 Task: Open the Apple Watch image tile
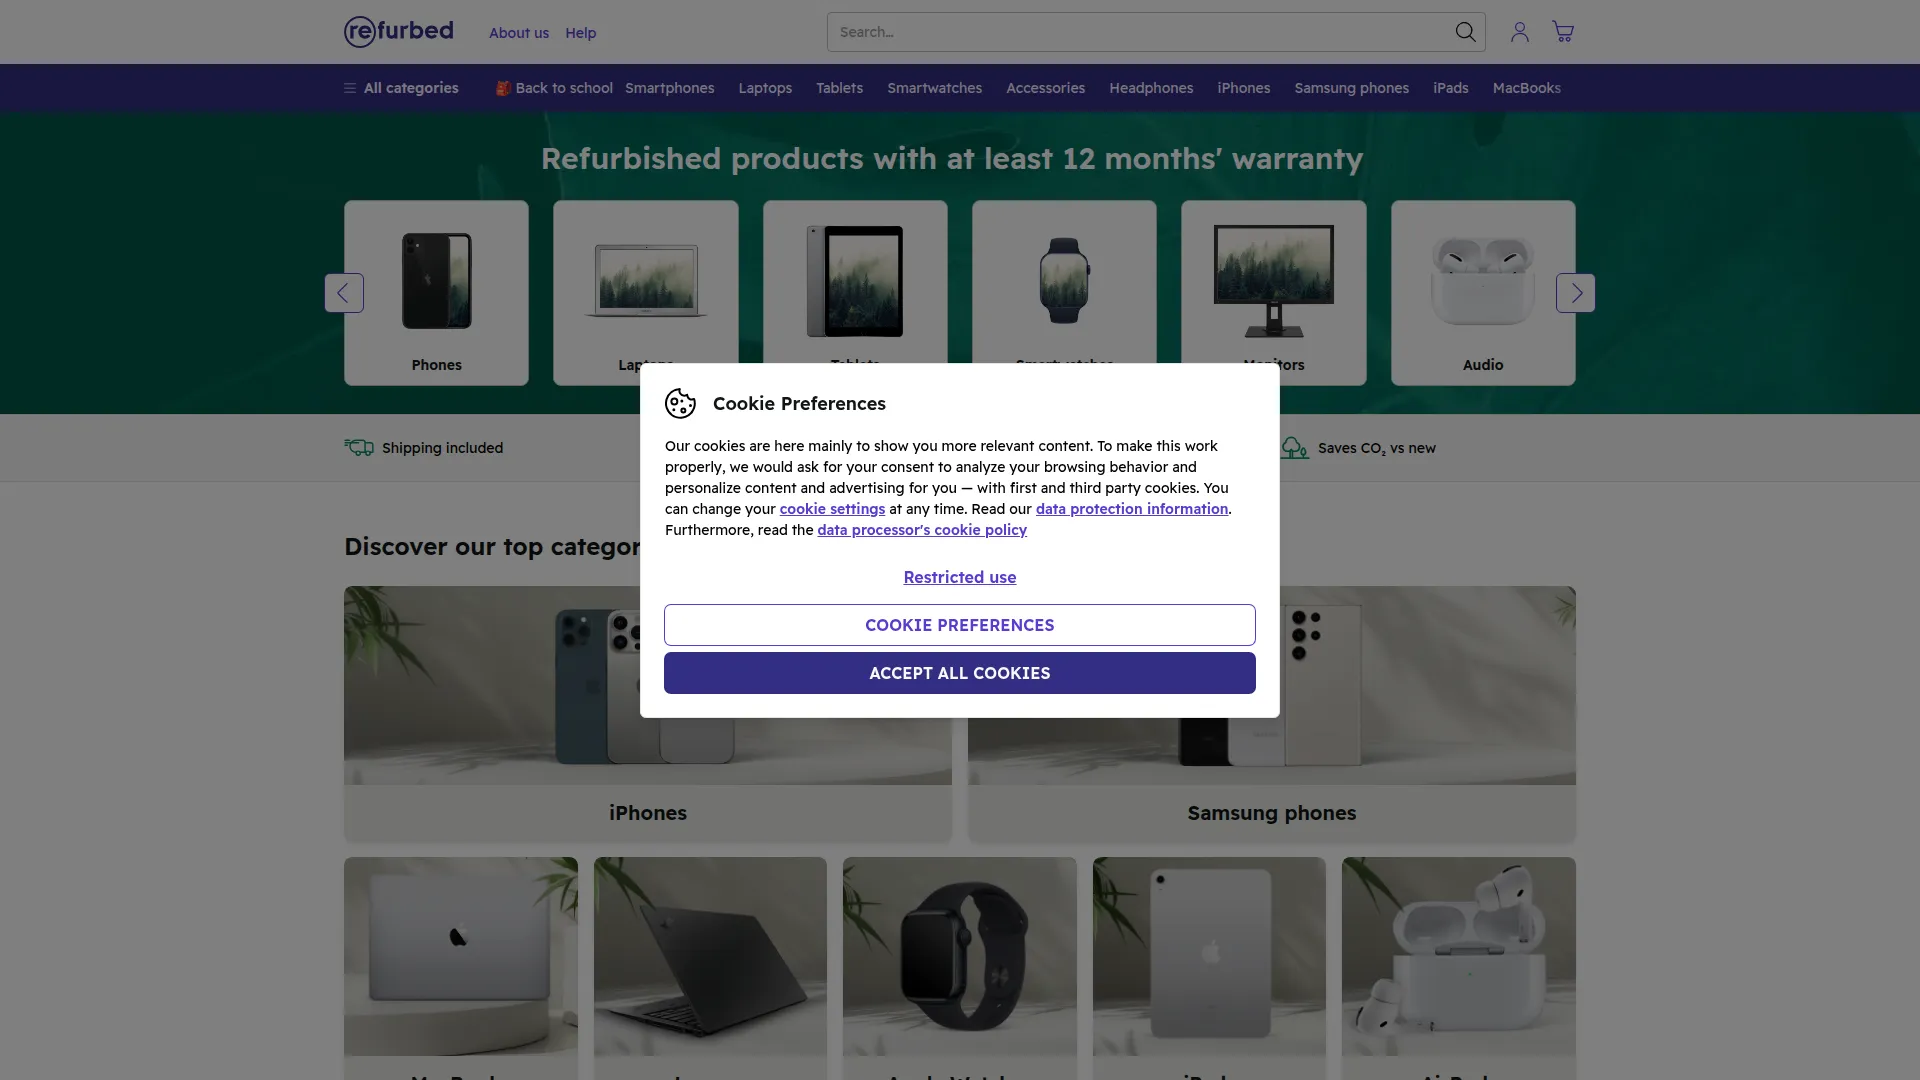point(960,956)
